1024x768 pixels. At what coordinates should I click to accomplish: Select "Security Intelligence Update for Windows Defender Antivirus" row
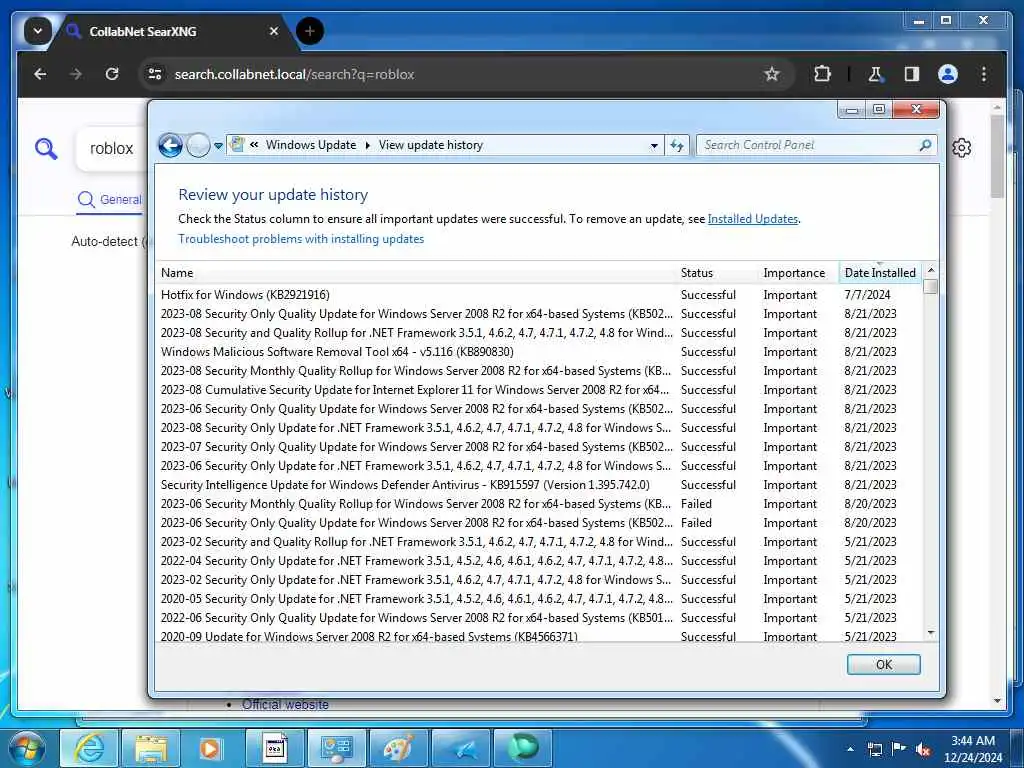click(539, 485)
